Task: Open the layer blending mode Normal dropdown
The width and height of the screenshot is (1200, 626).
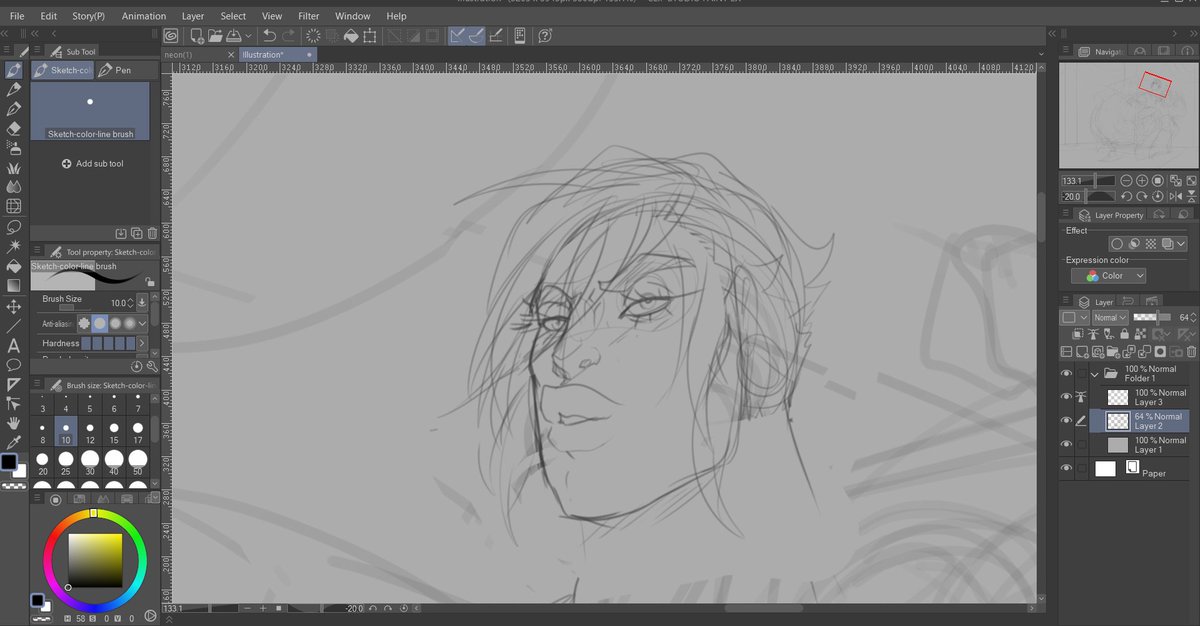Action: point(1108,317)
